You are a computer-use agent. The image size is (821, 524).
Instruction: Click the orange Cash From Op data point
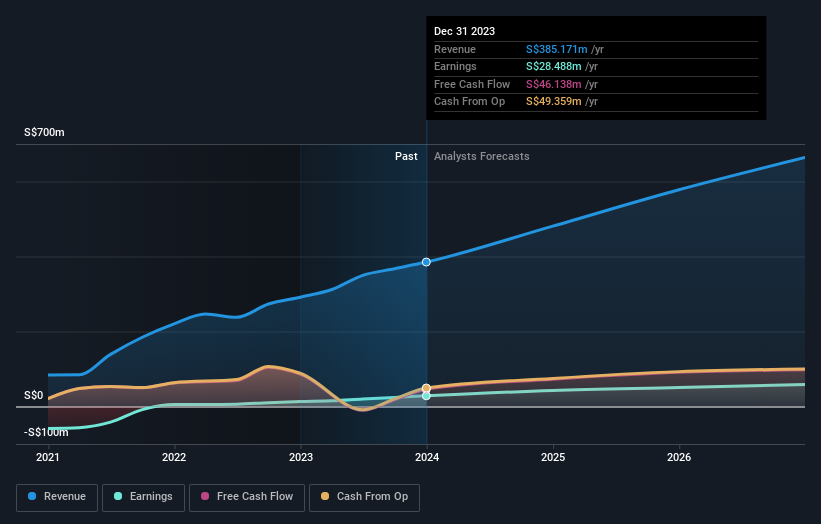[x=426, y=388]
